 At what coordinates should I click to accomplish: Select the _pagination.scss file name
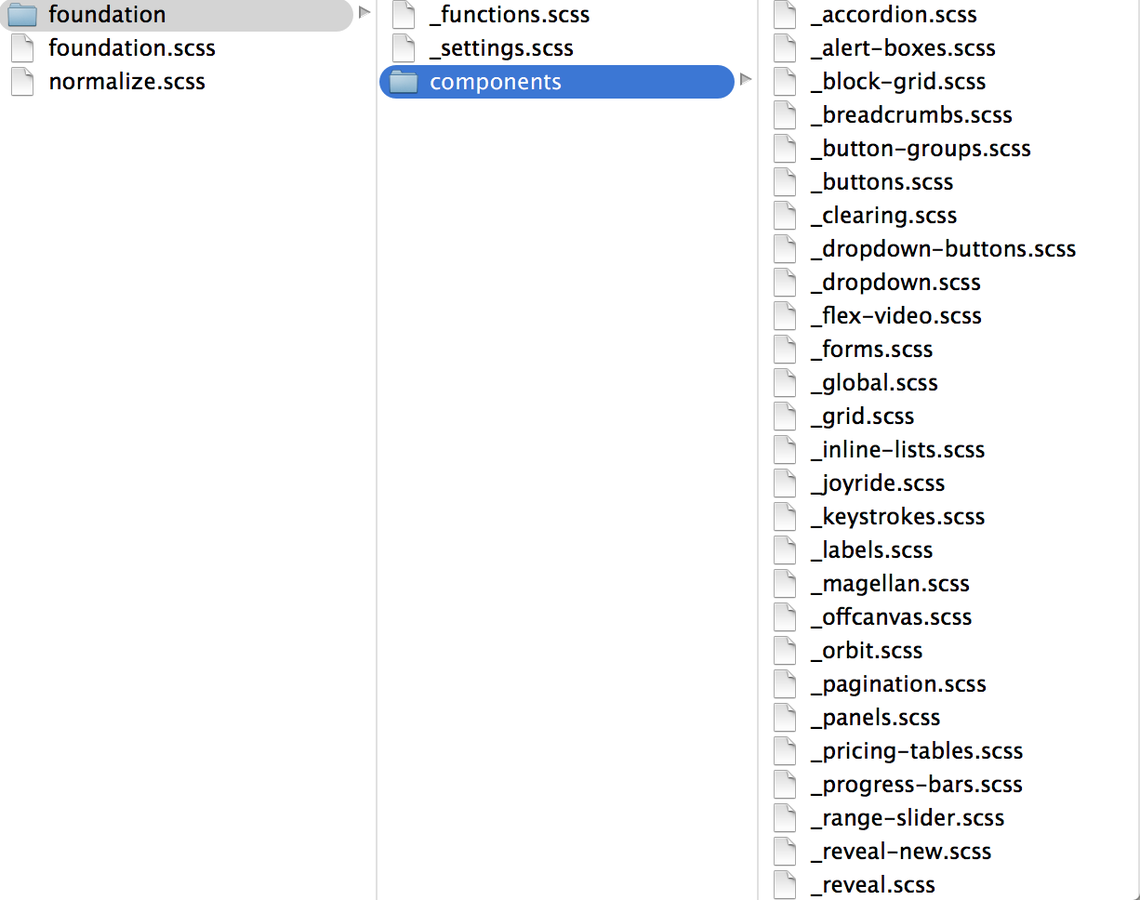tap(899, 683)
